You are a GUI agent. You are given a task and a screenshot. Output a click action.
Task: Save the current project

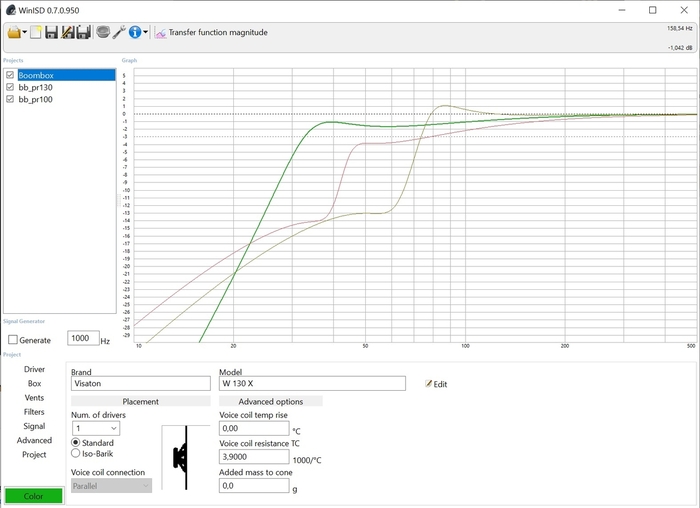[x=51, y=33]
